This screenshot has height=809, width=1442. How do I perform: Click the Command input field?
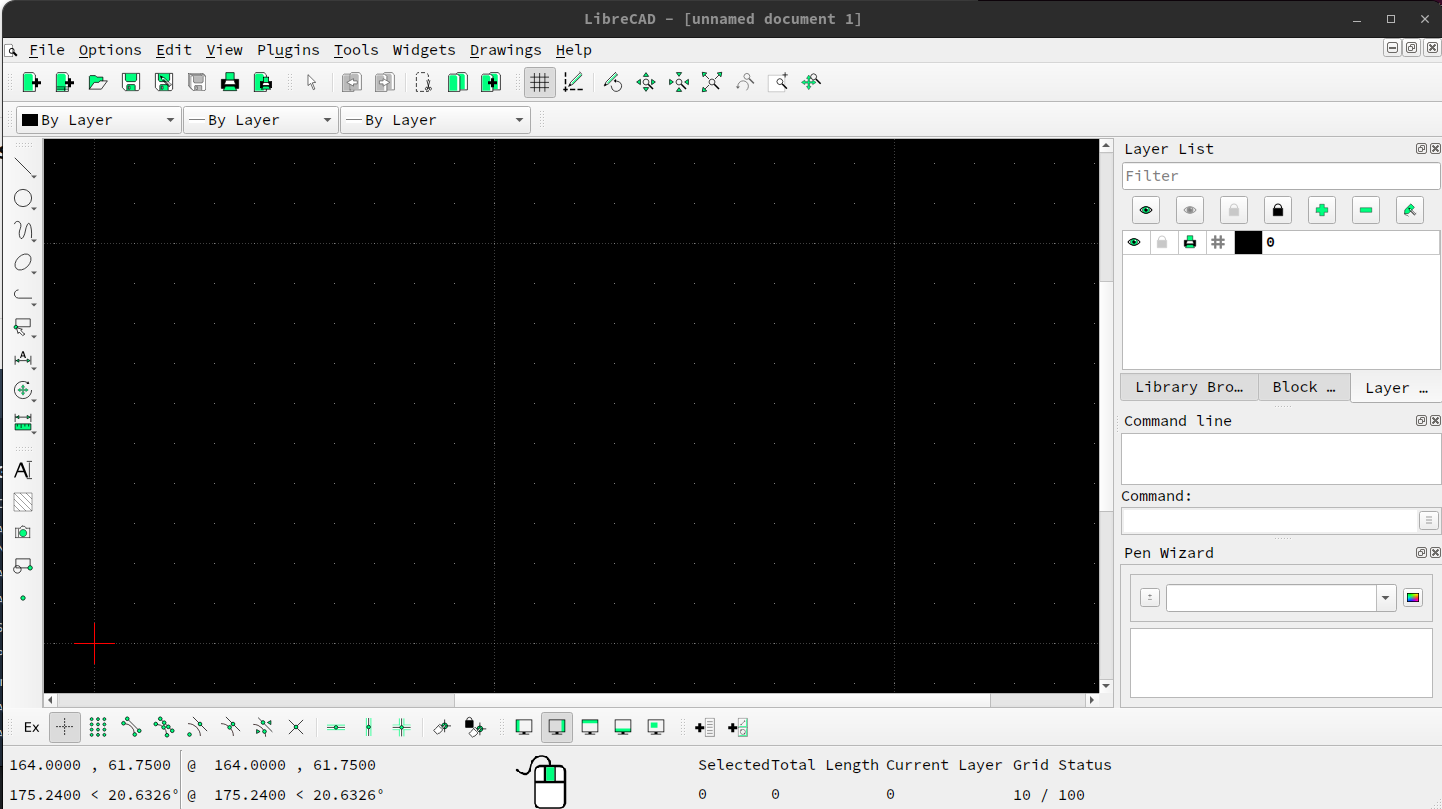1269,521
